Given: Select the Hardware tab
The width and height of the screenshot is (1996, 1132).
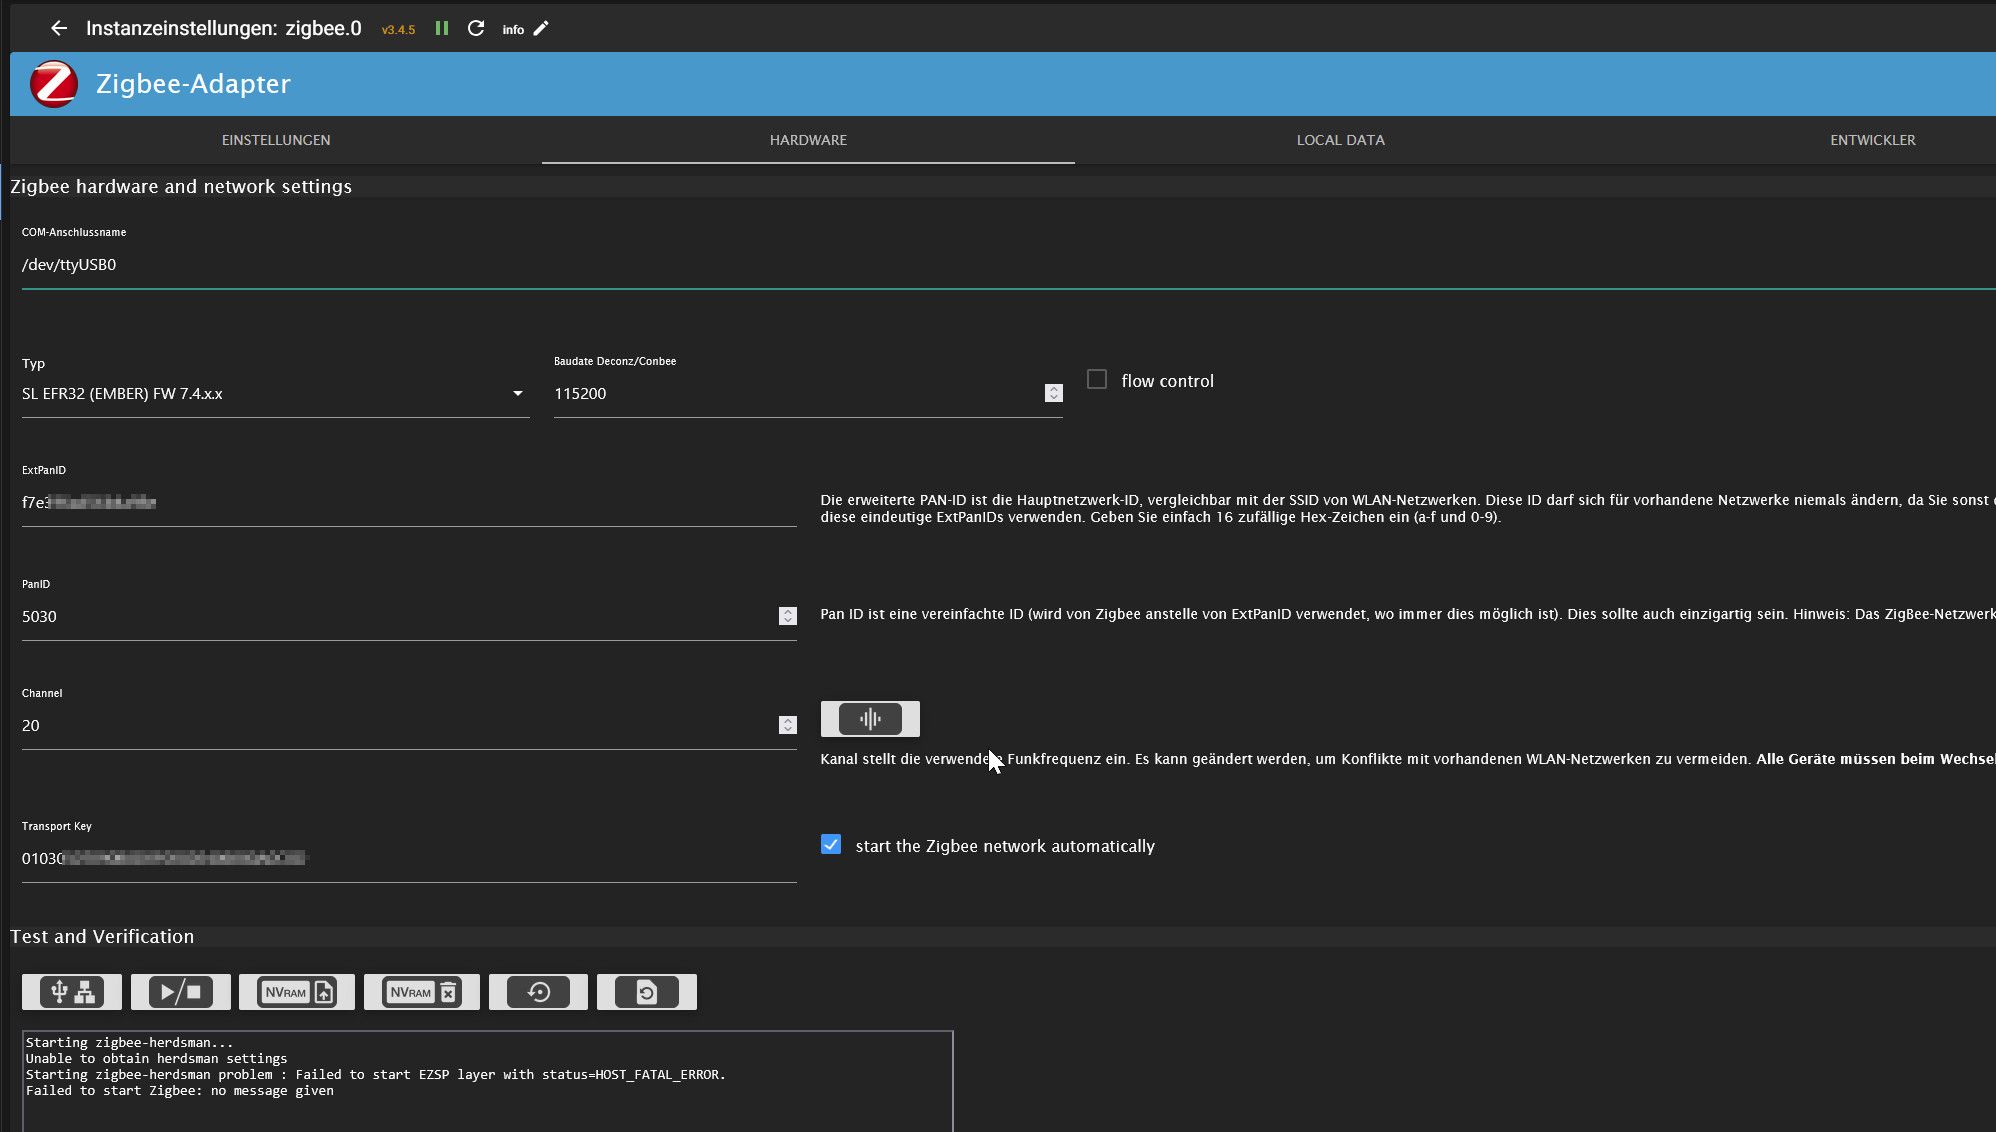Looking at the screenshot, I should 808,140.
